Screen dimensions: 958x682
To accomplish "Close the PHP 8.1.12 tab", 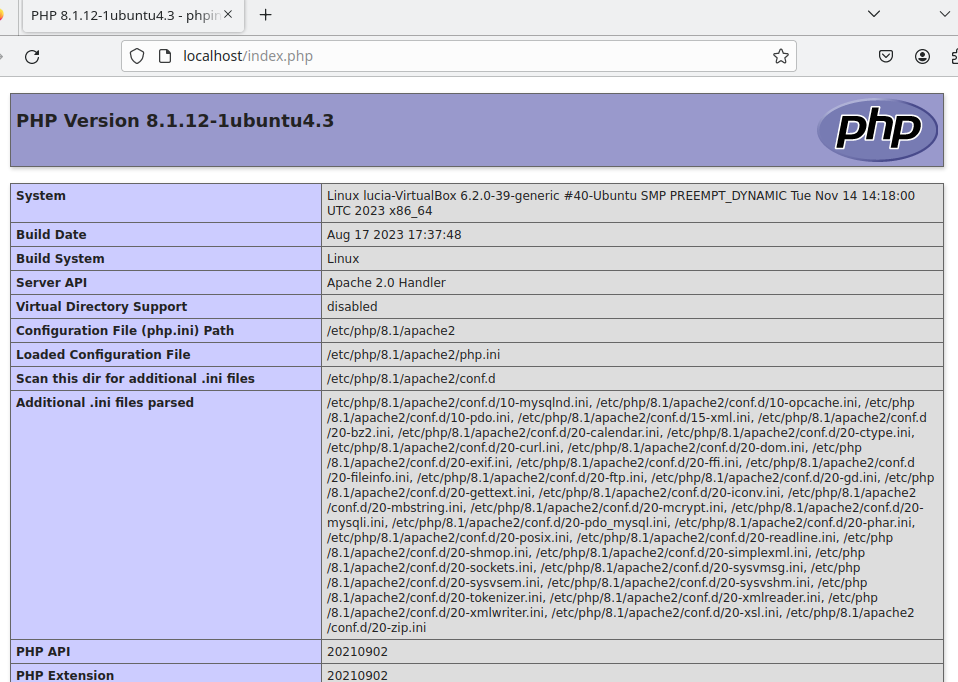I will pos(227,15).
